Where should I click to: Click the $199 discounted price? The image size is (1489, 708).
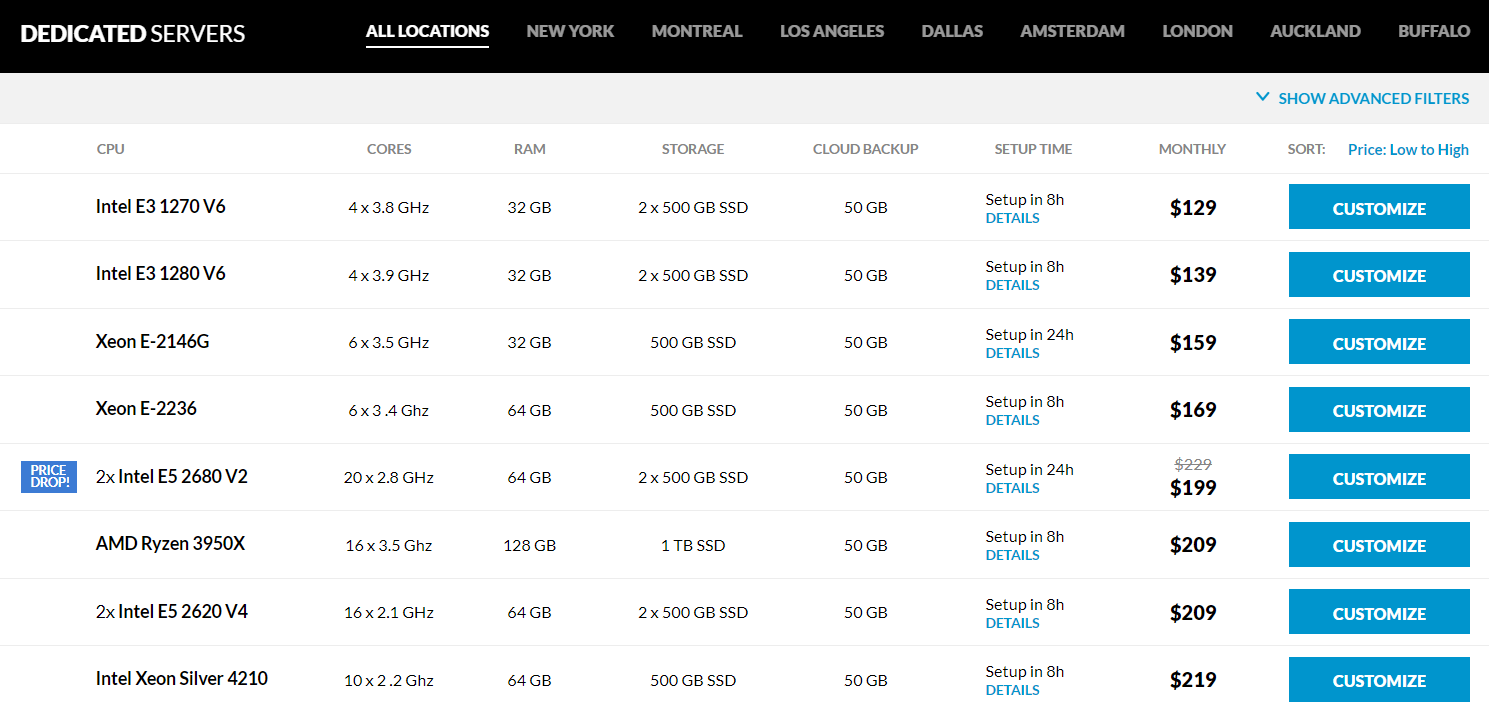click(x=1193, y=488)
